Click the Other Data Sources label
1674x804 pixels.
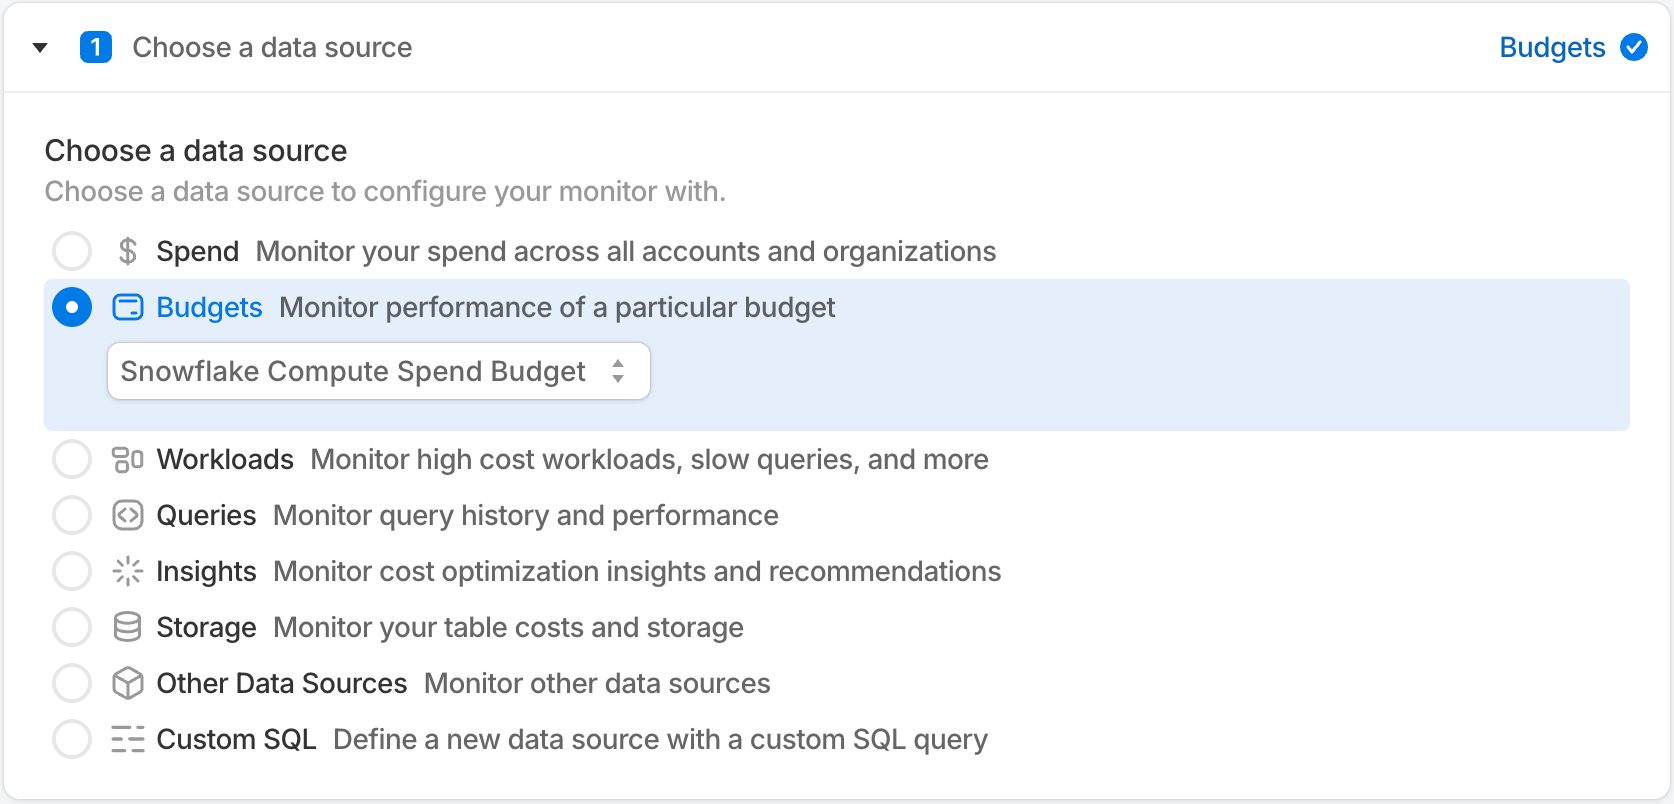[281, 683]
